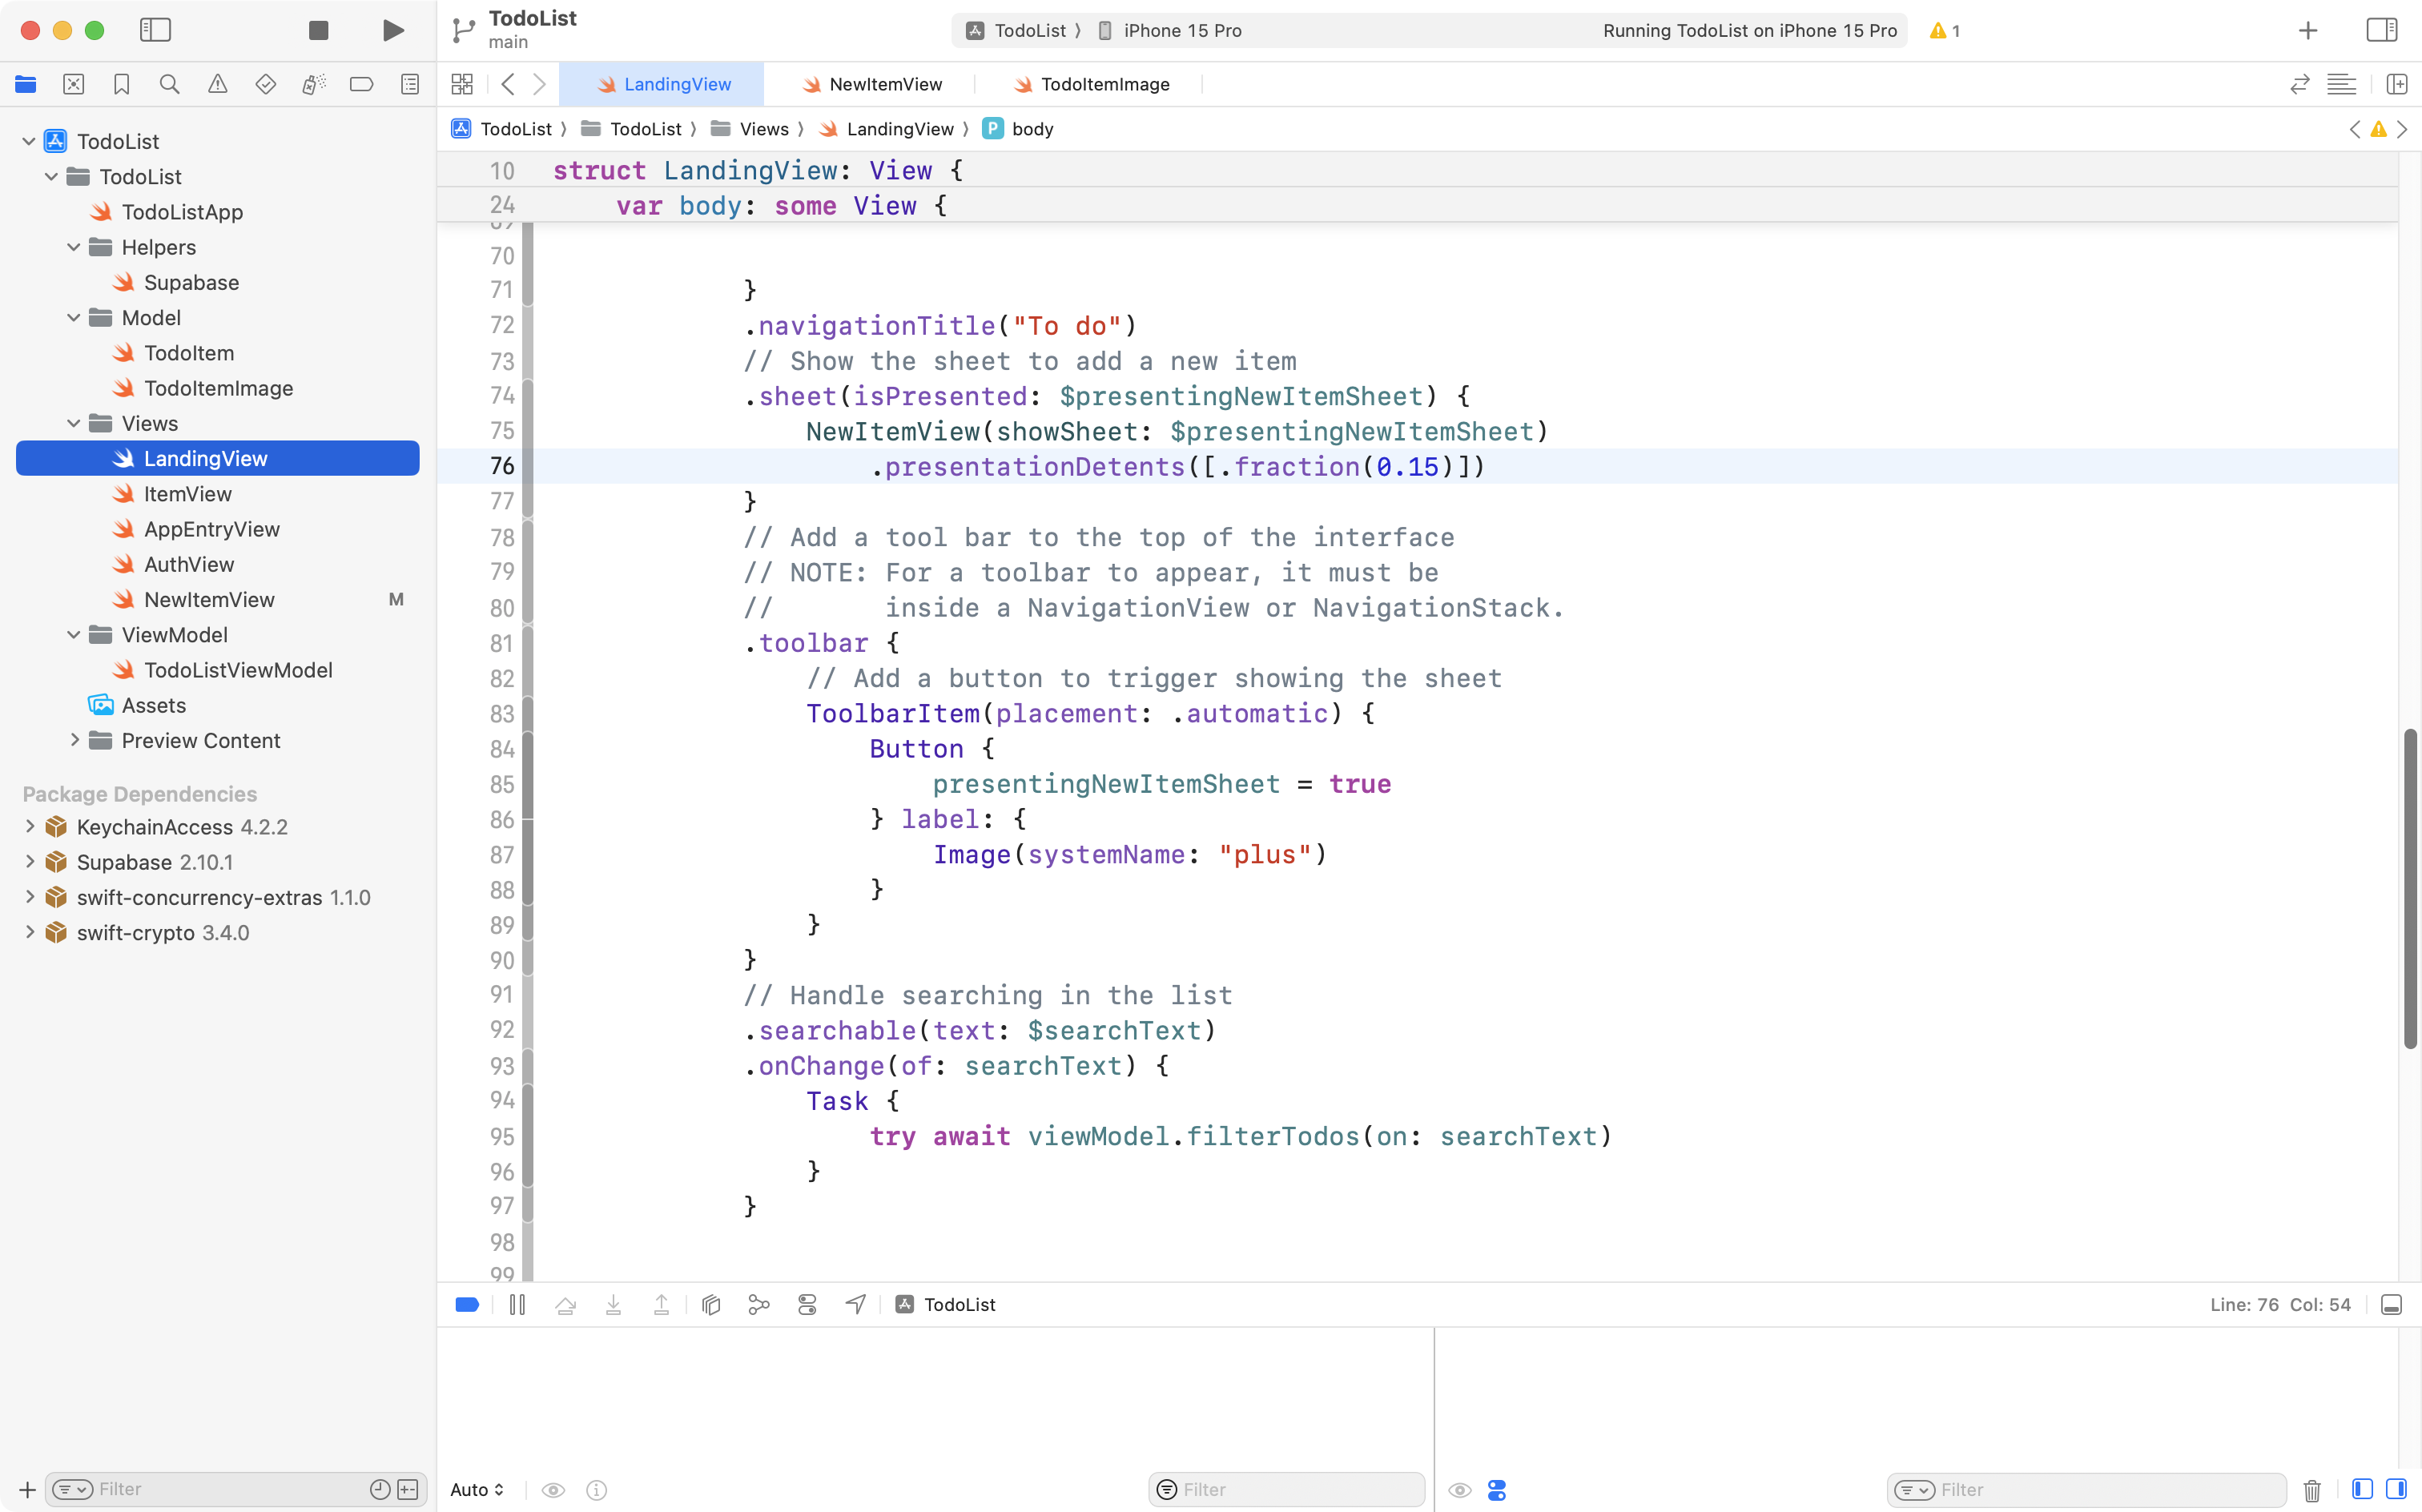The image size is (2422, 1512).
Task: Open the Test navigator diamond checkmark icon
Action: [266, 84]
